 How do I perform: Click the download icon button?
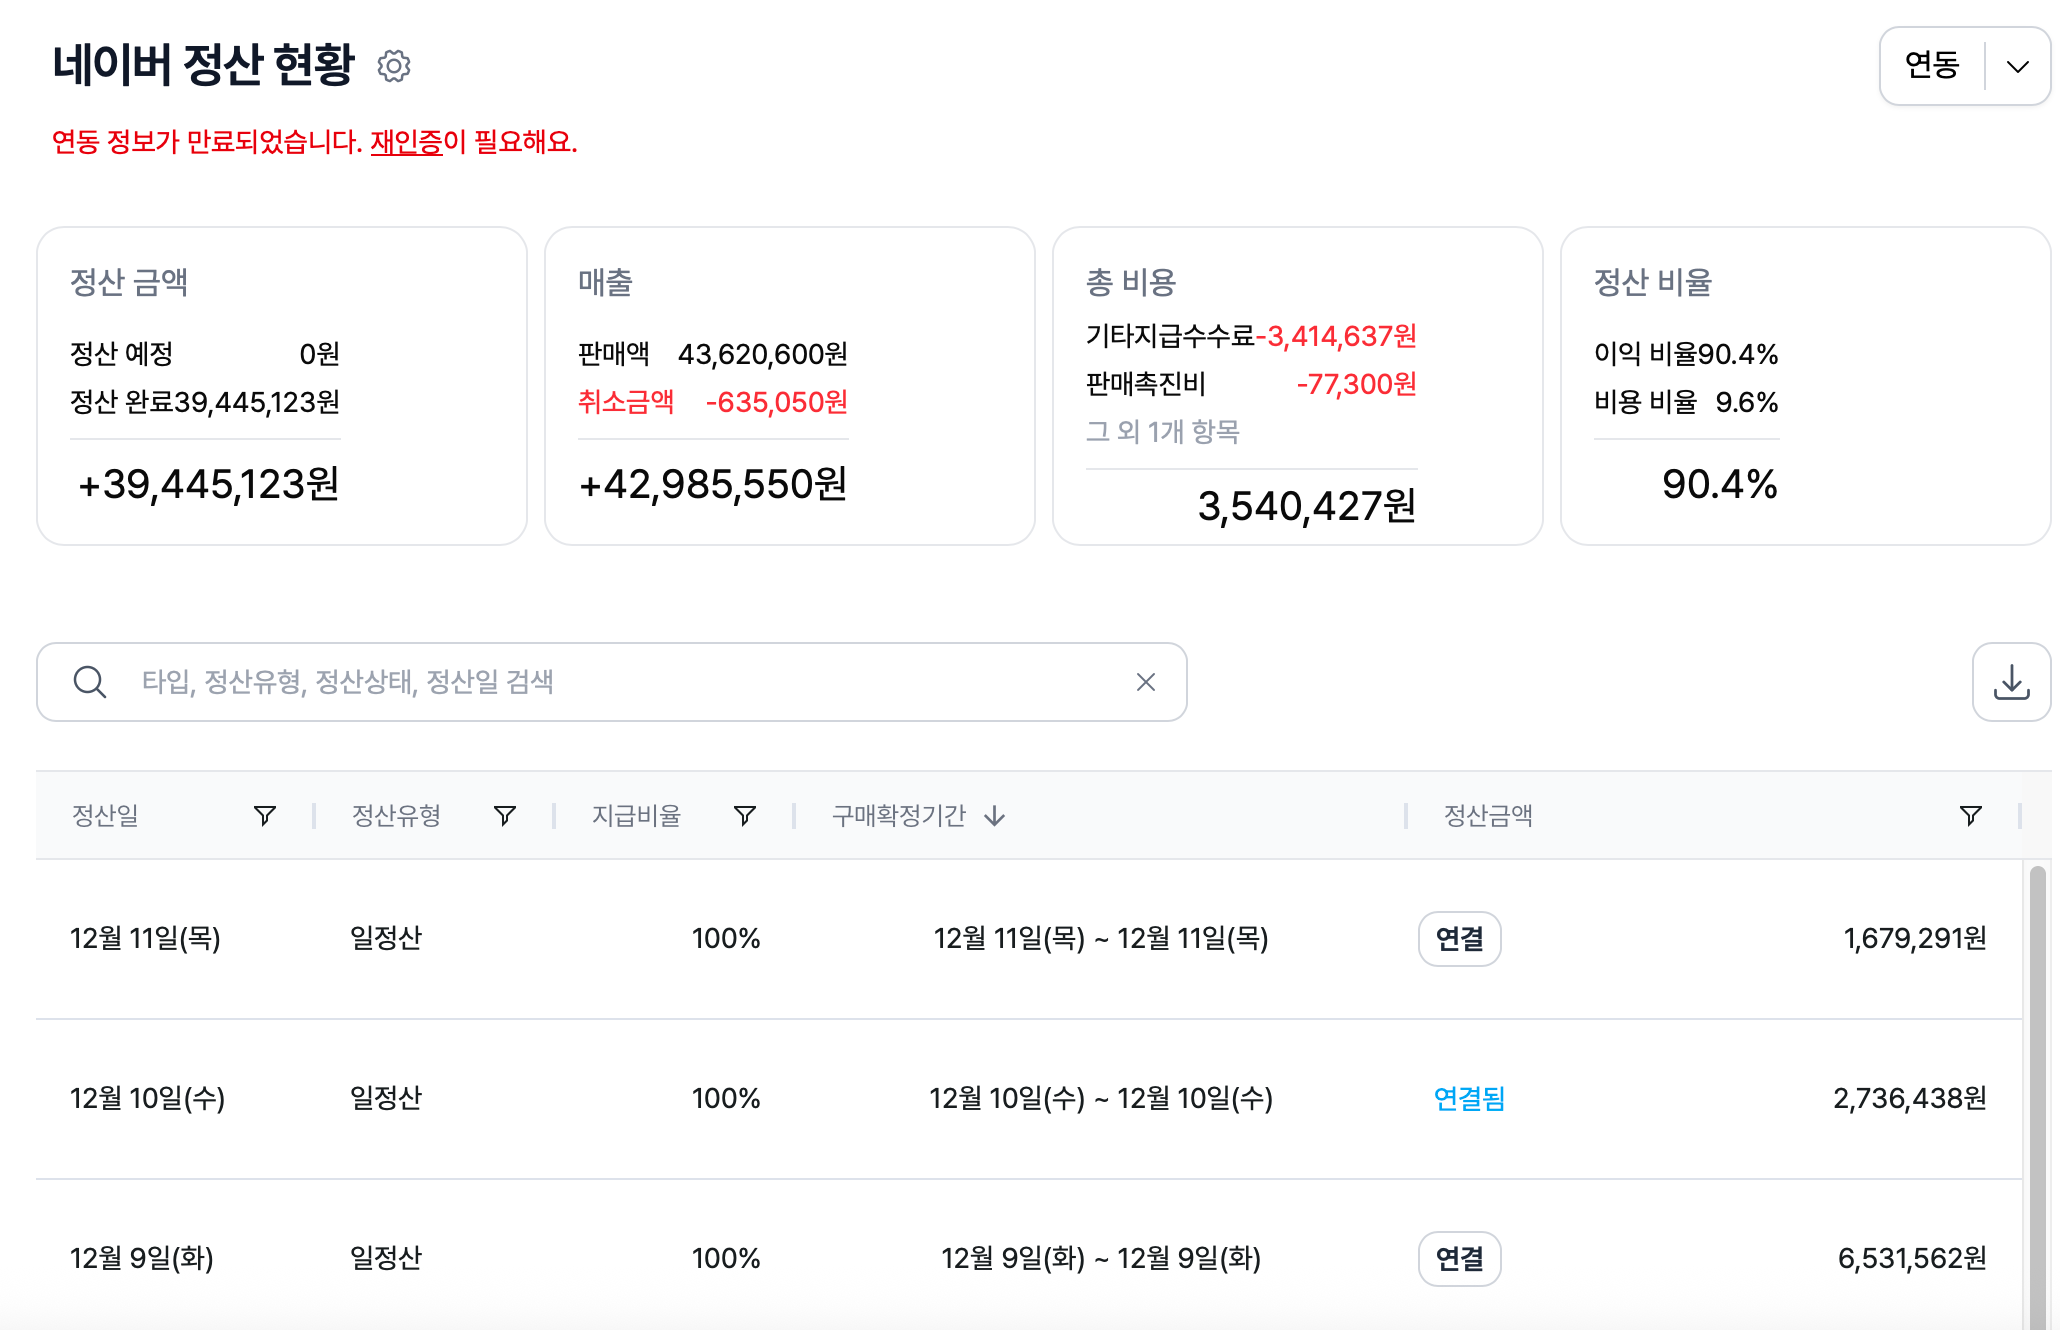click(x=2011, y=682)
